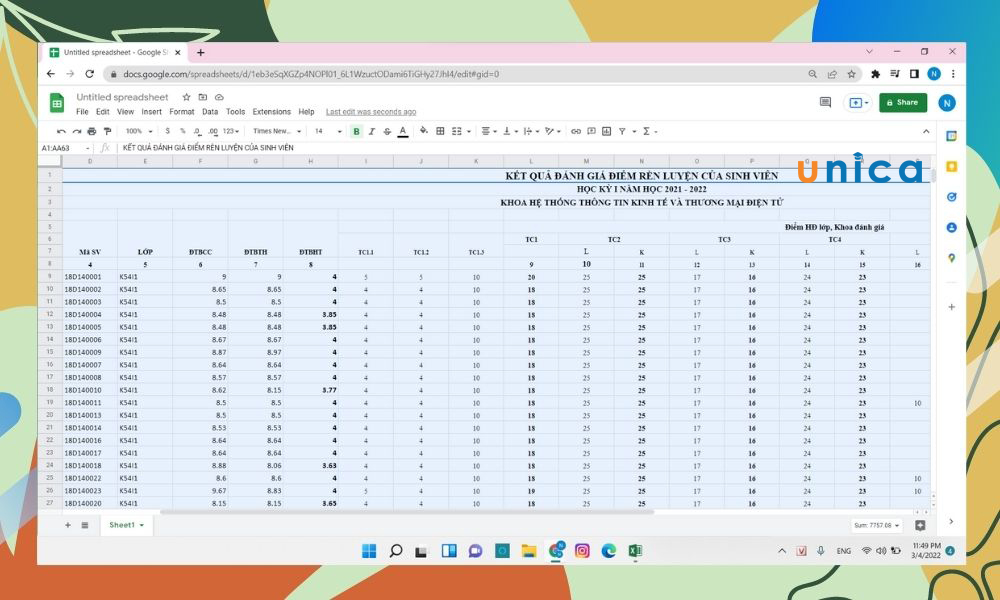Open the Format menu
The height and width of the screenshot is (600, 1000).
[x=182, y=112]
